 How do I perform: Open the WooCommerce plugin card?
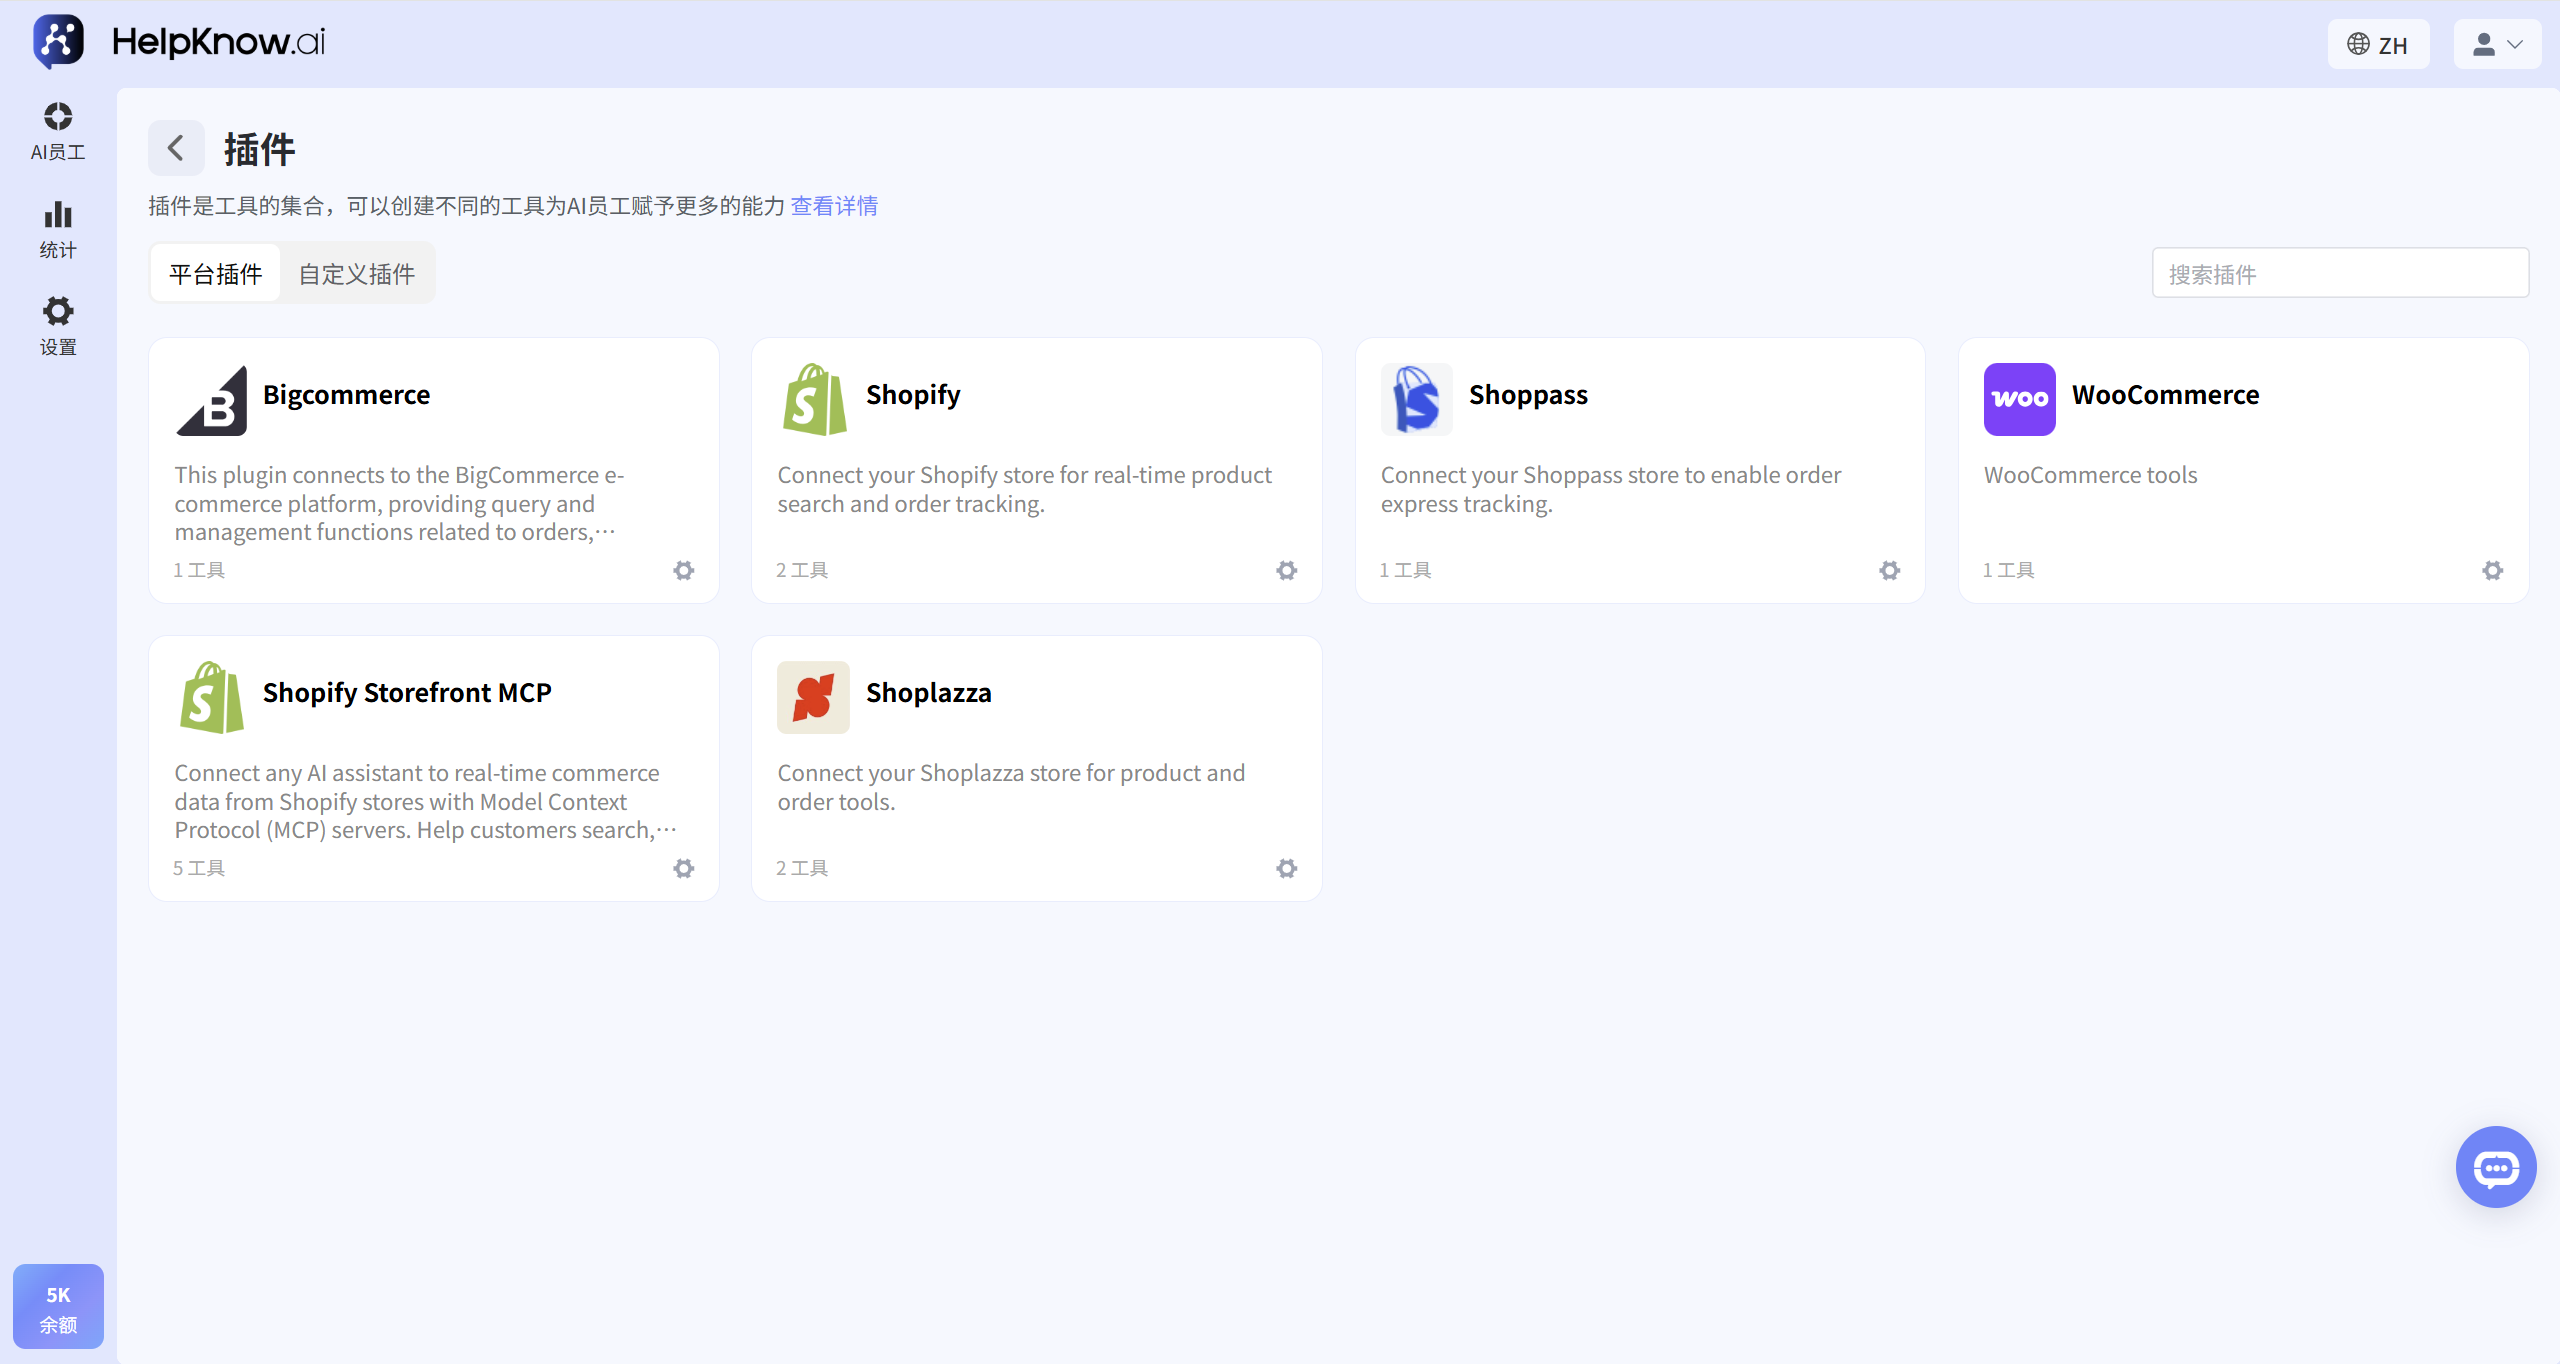2243,470
